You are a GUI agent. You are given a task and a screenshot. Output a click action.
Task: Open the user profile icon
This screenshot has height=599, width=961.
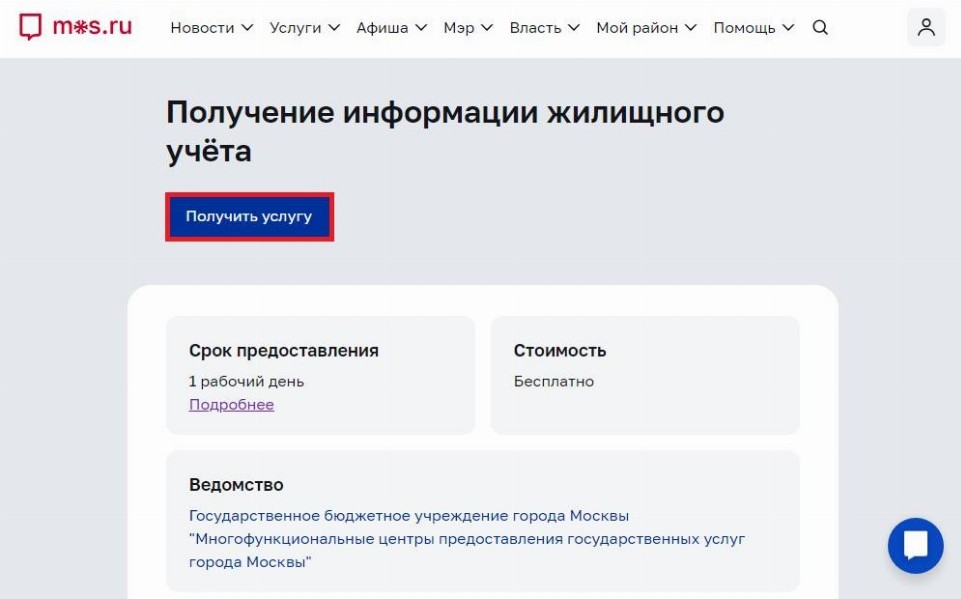926,28
